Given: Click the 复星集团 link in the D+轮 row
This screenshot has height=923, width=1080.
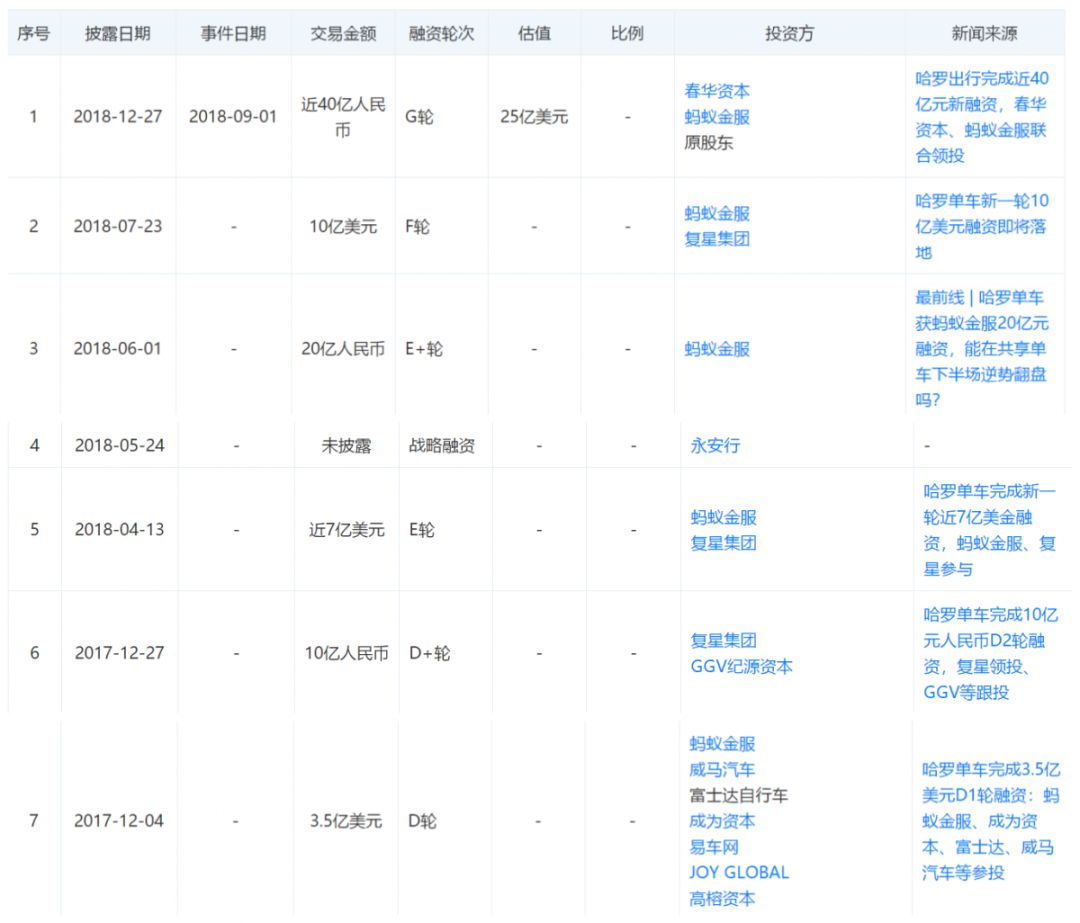Looking at the screenshot, I should (x=723, y=641).
